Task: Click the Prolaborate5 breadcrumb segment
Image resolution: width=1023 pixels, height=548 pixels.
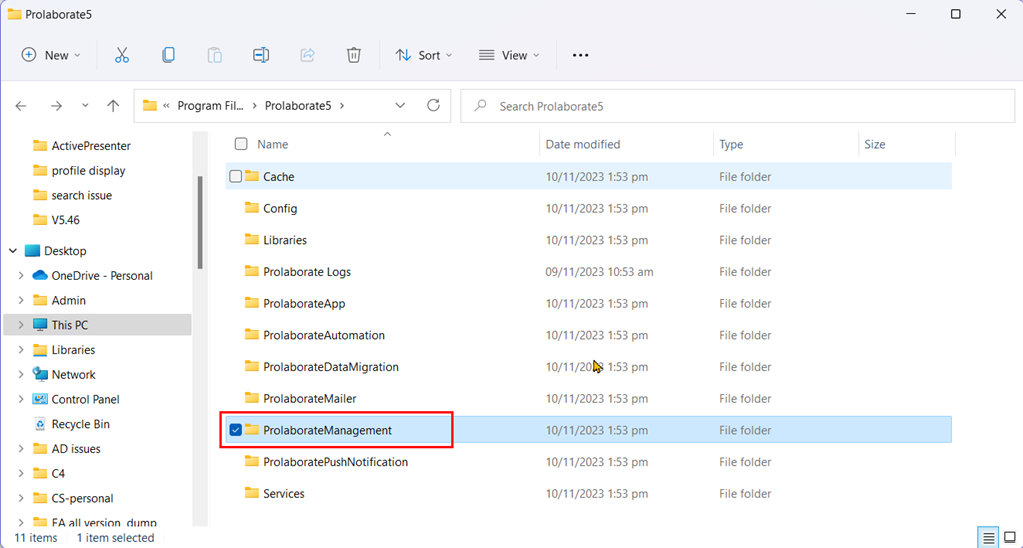Action: [299, 106]
